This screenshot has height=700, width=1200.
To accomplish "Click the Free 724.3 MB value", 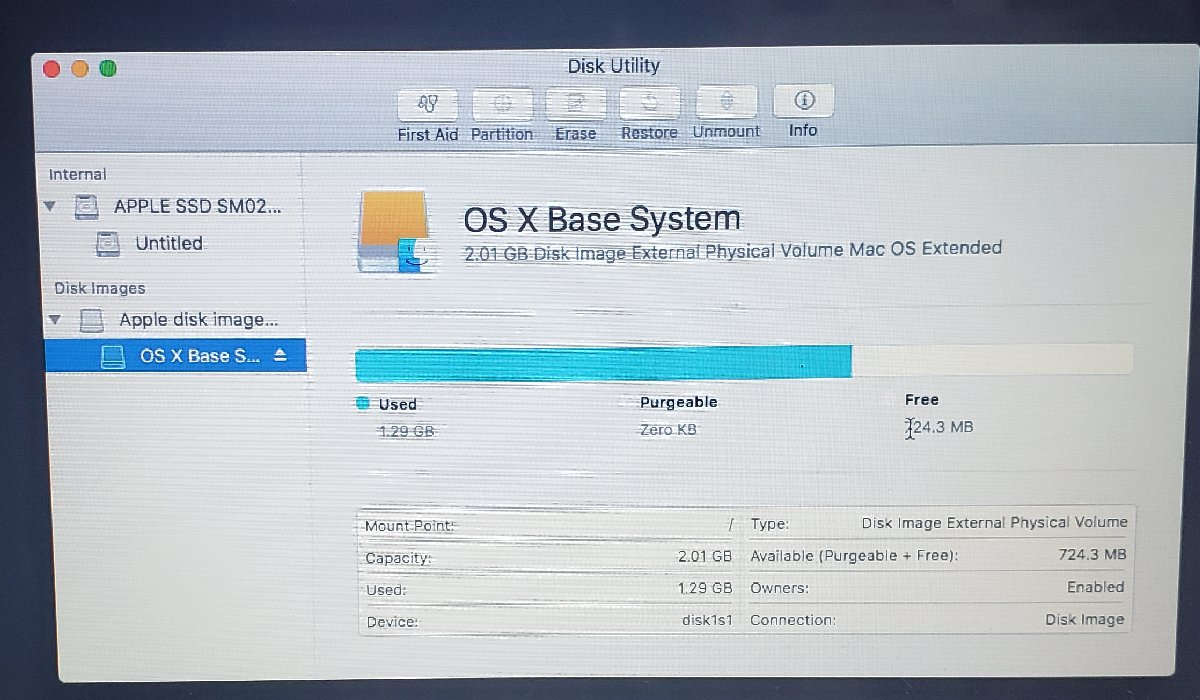I will click(x=939, y=427).
